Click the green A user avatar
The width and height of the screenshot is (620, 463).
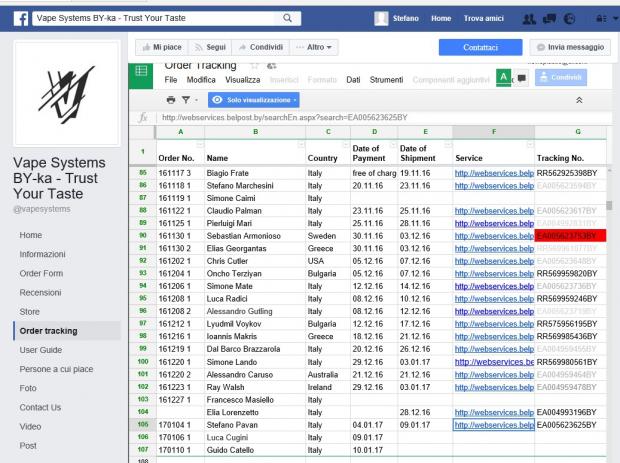click(x=503, y=77)
